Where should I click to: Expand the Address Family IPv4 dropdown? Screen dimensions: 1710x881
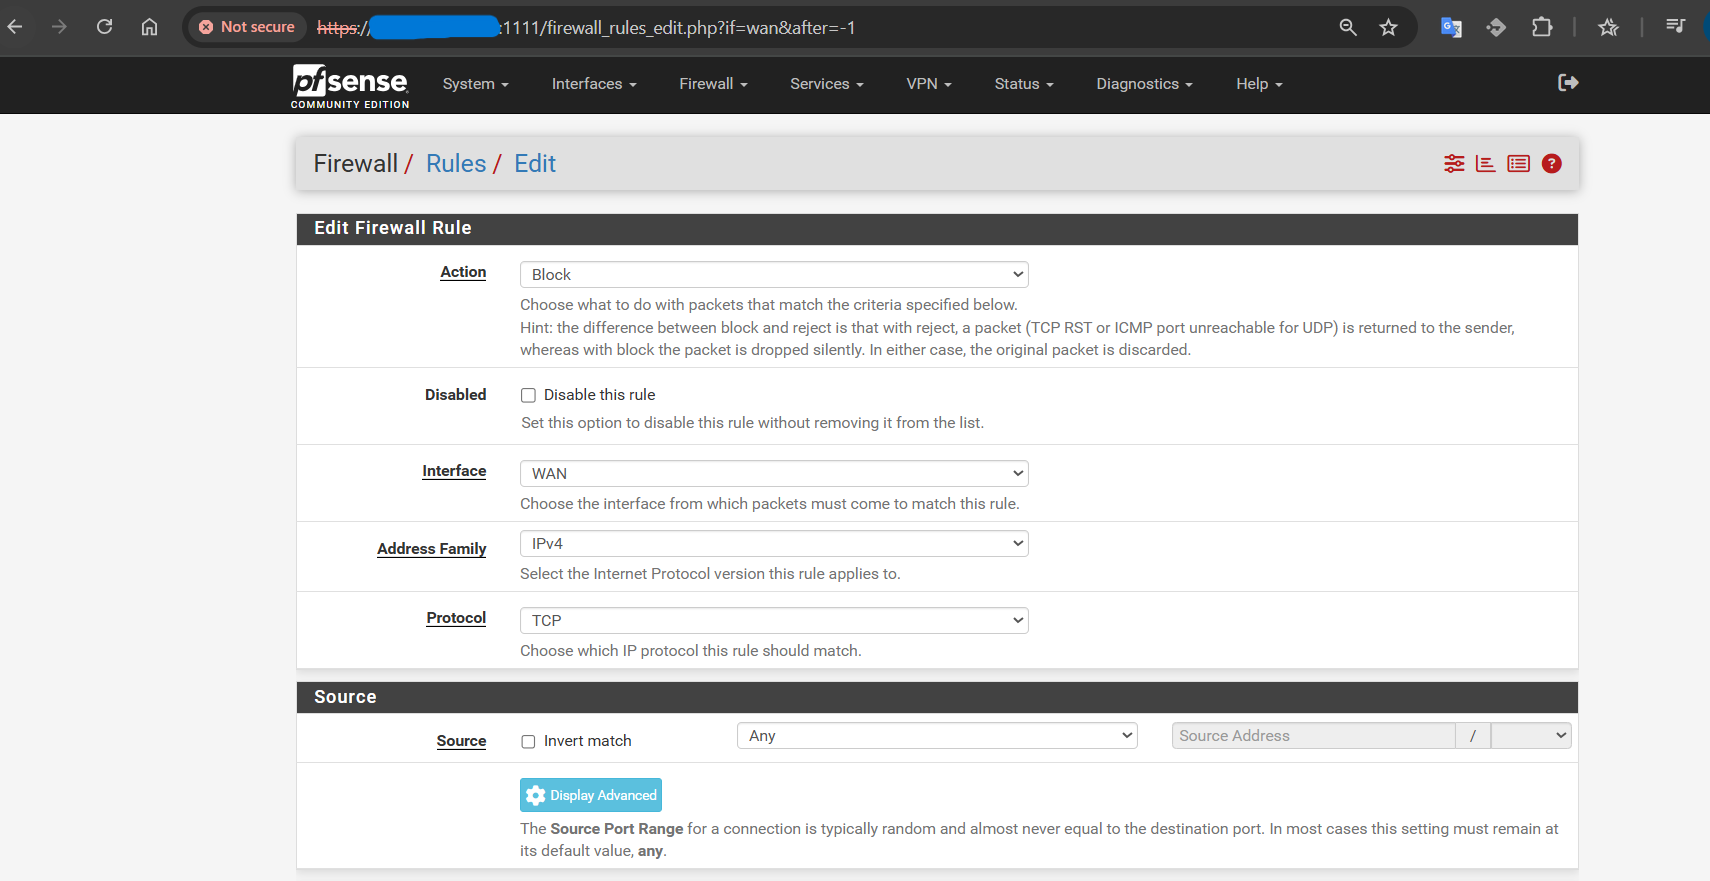coord(773,544)
